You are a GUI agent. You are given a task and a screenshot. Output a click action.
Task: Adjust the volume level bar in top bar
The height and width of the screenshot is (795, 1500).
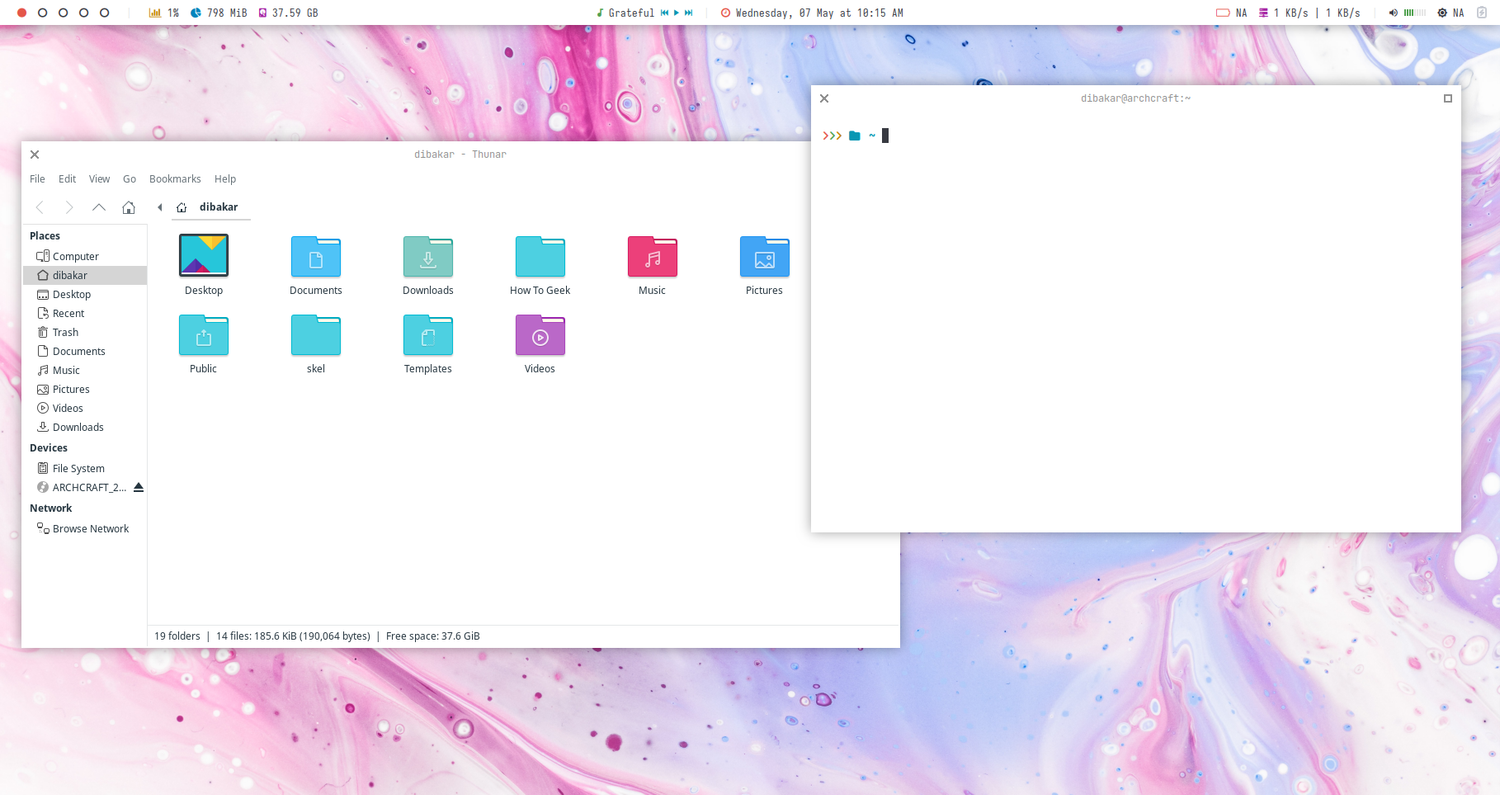[x=1415, y=13]
